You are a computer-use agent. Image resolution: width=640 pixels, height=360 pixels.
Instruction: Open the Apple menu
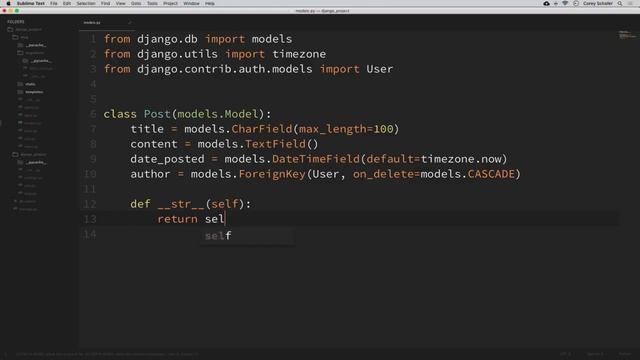click(x=8, y=3)
